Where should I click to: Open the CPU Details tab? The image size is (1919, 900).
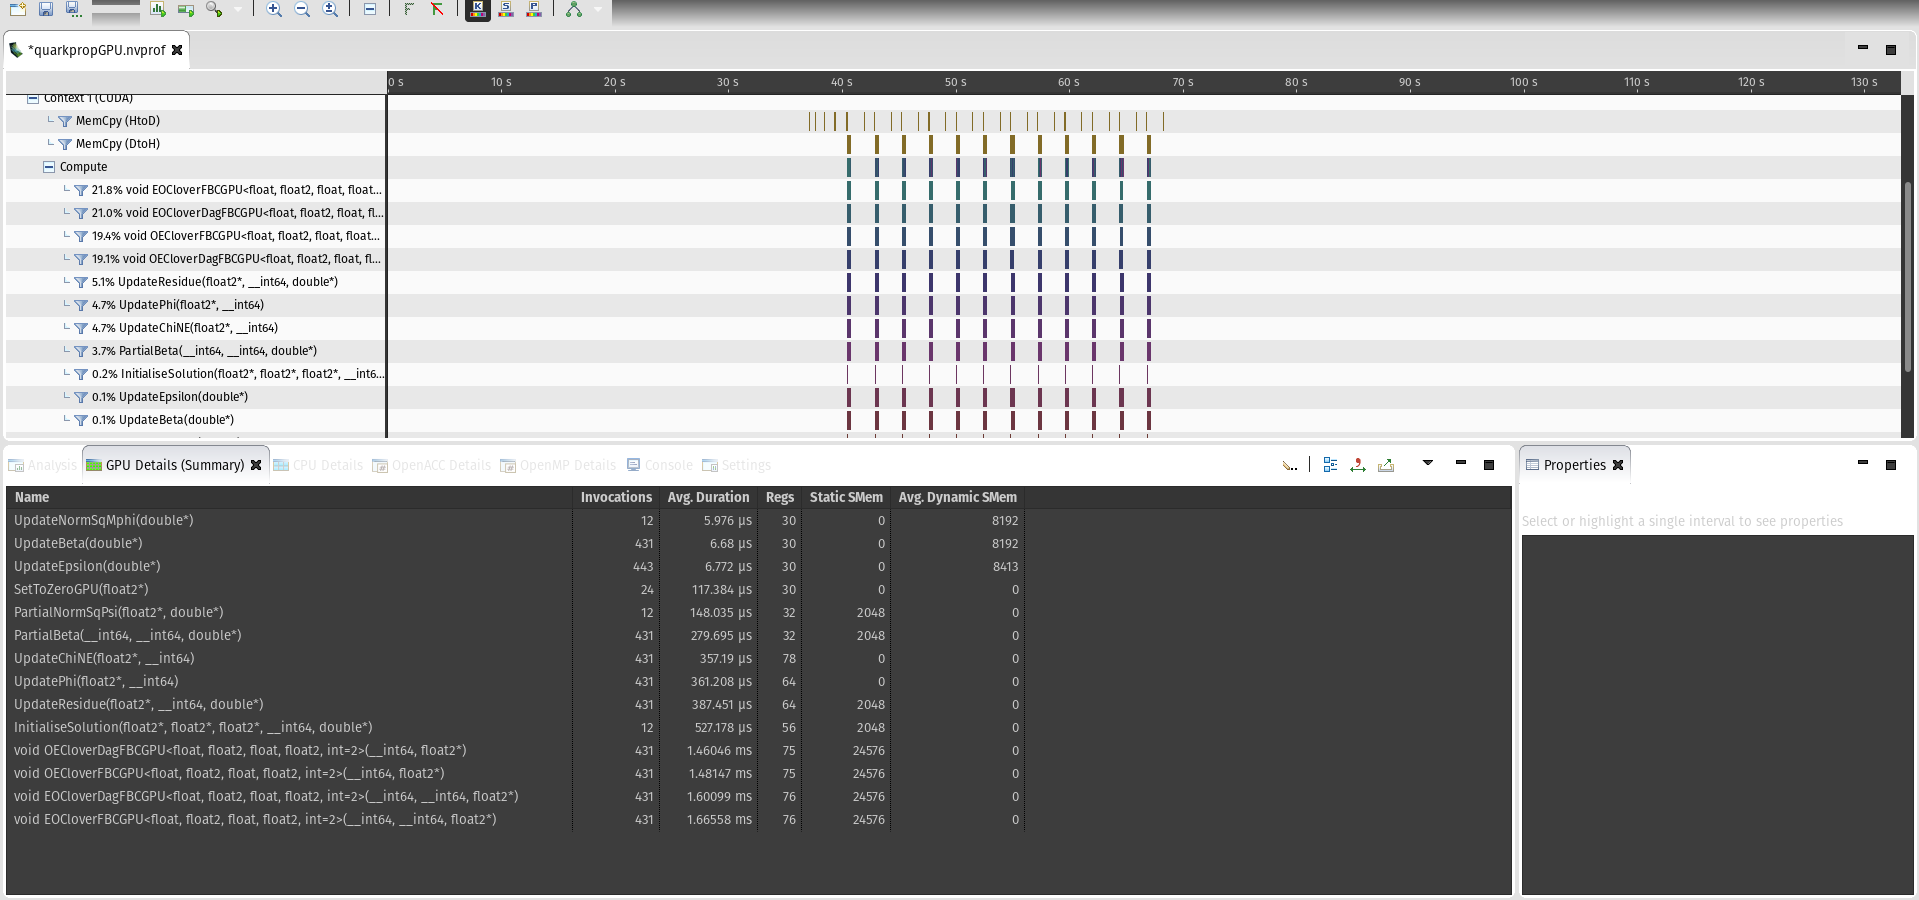click(318, 465)
